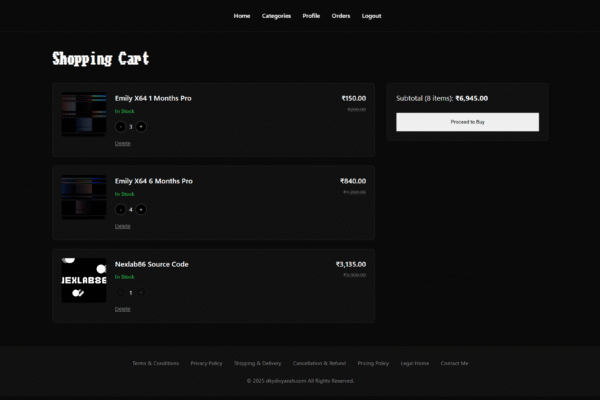Decrease quantity of Emily X64 6 Months Pro

point(120,209)
